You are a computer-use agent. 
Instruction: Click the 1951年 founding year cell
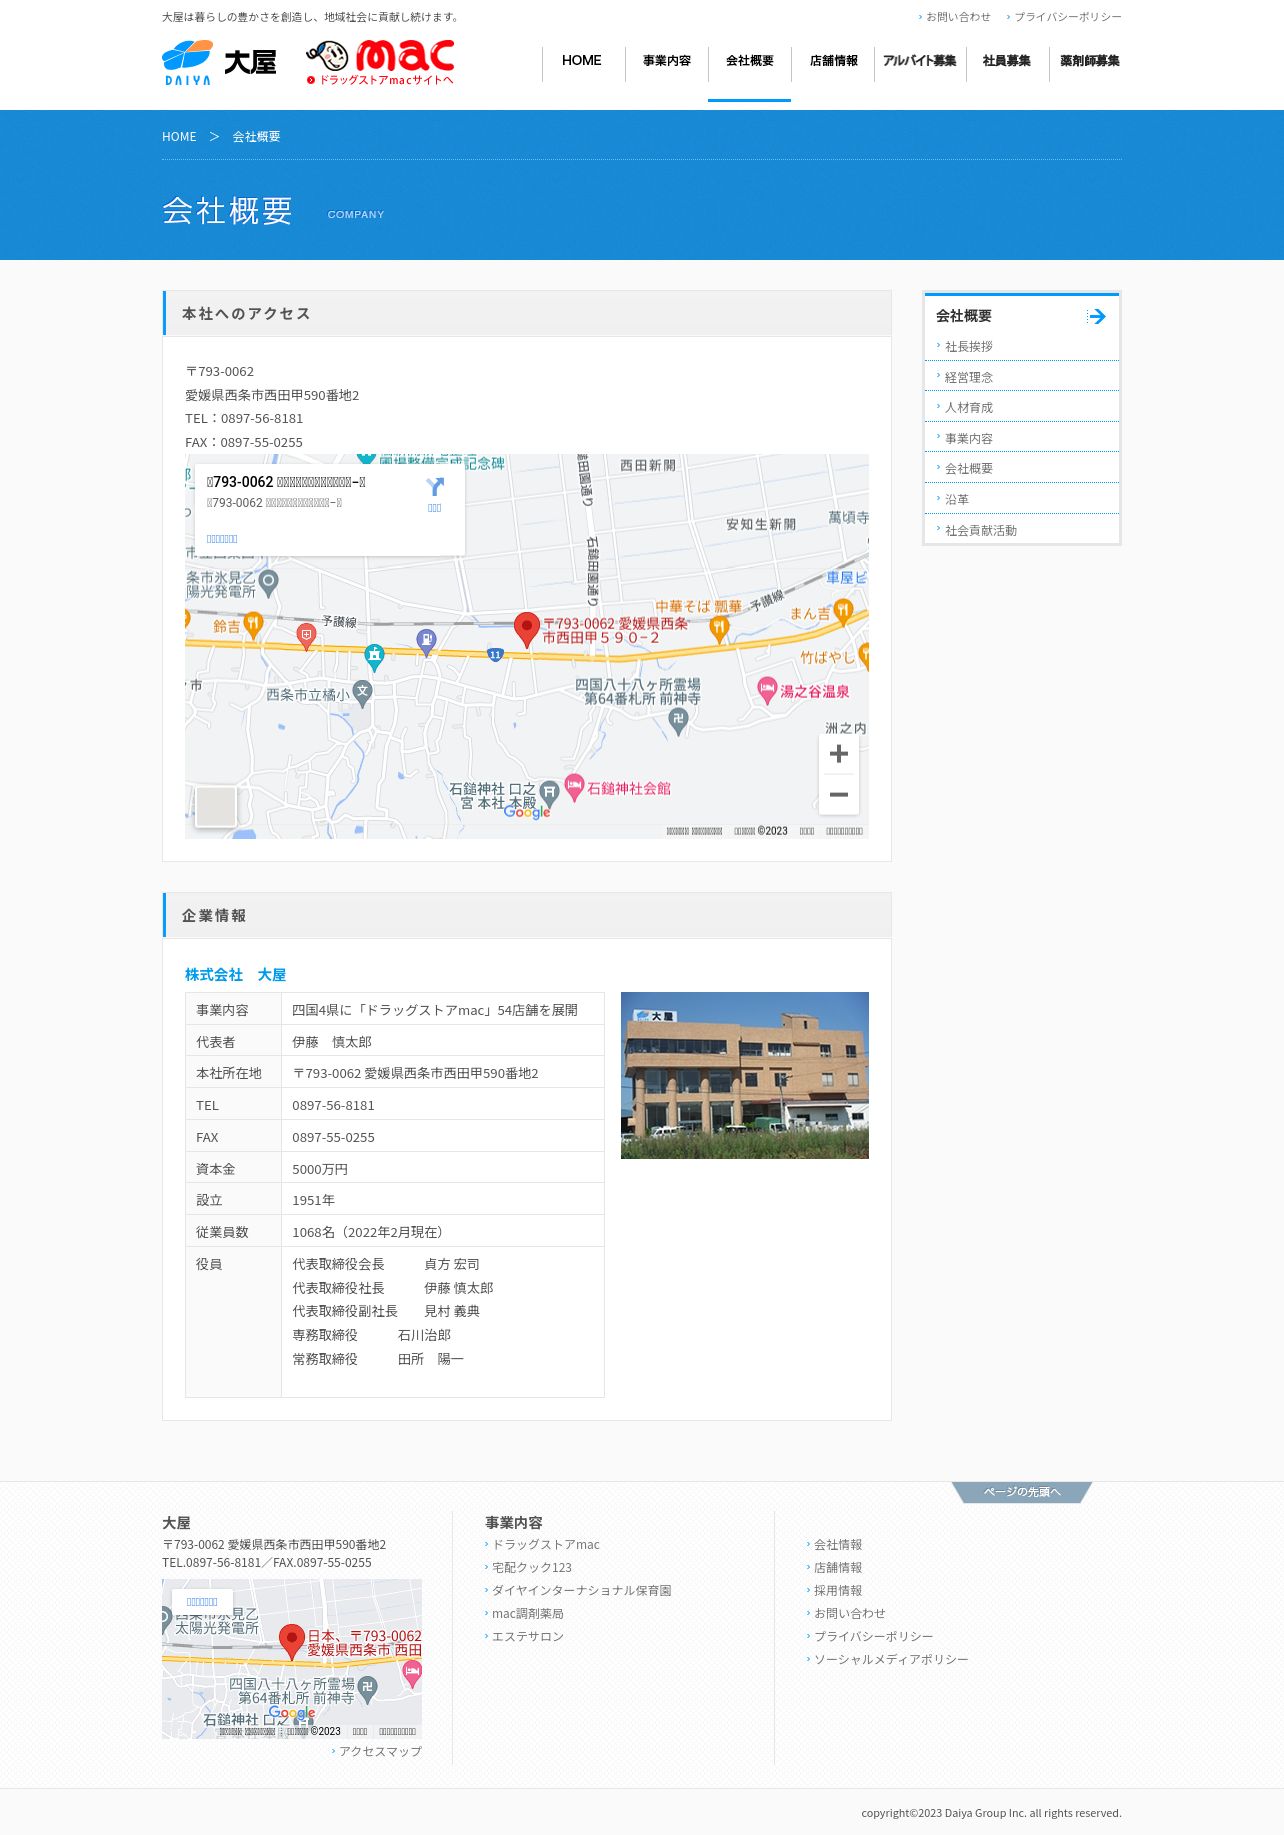point(443,1200)
